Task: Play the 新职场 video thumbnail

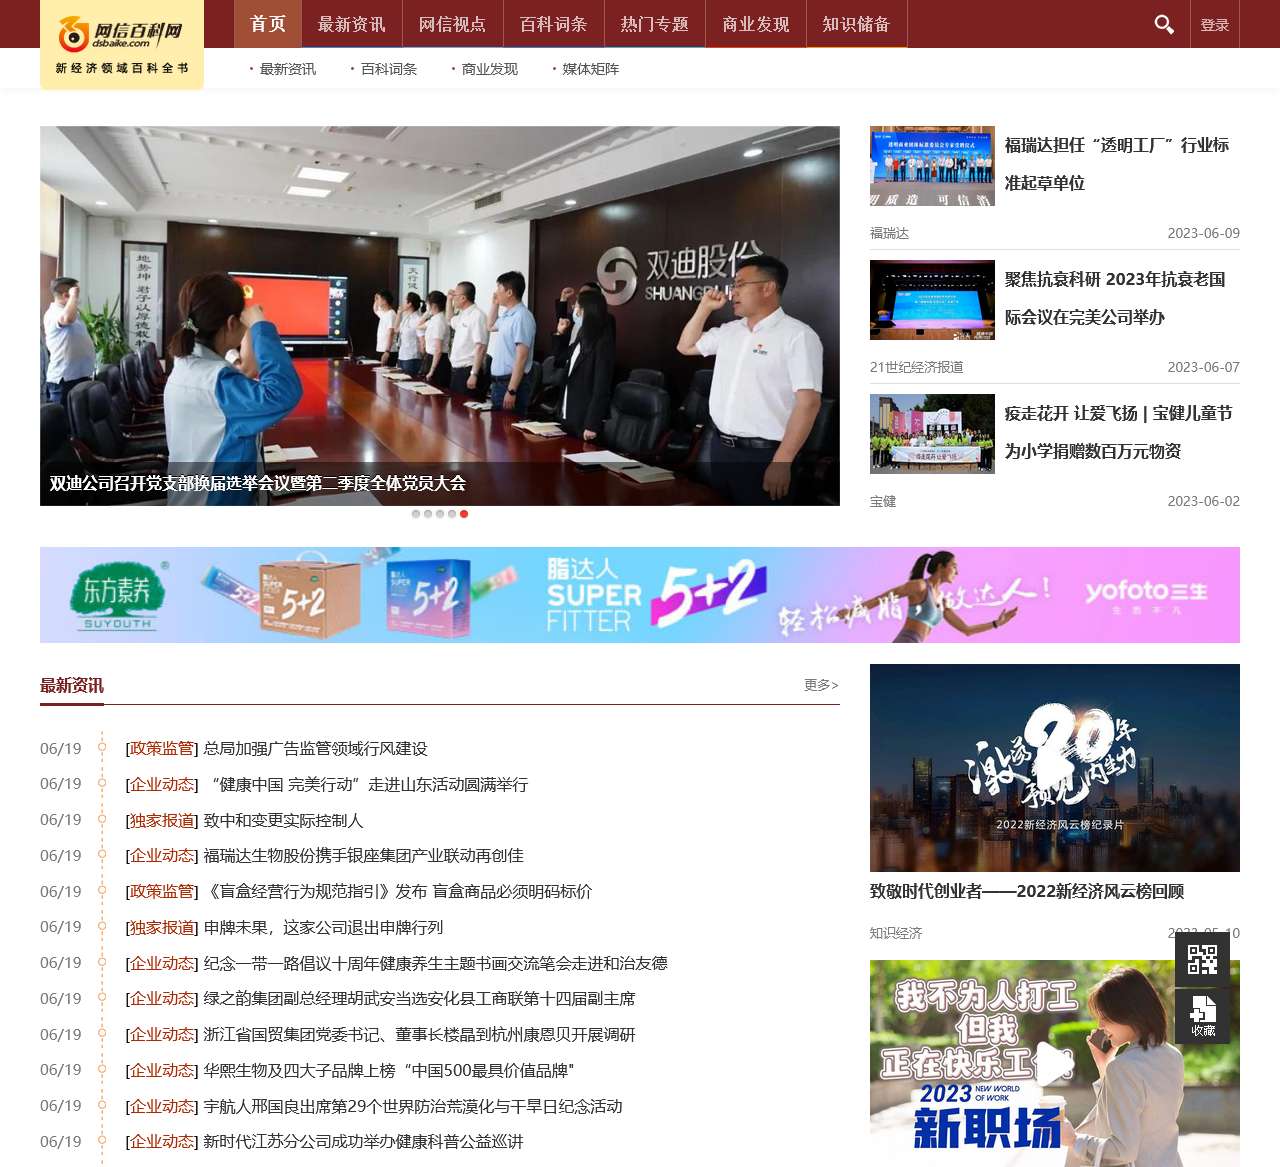Action: (1054, 1063)
